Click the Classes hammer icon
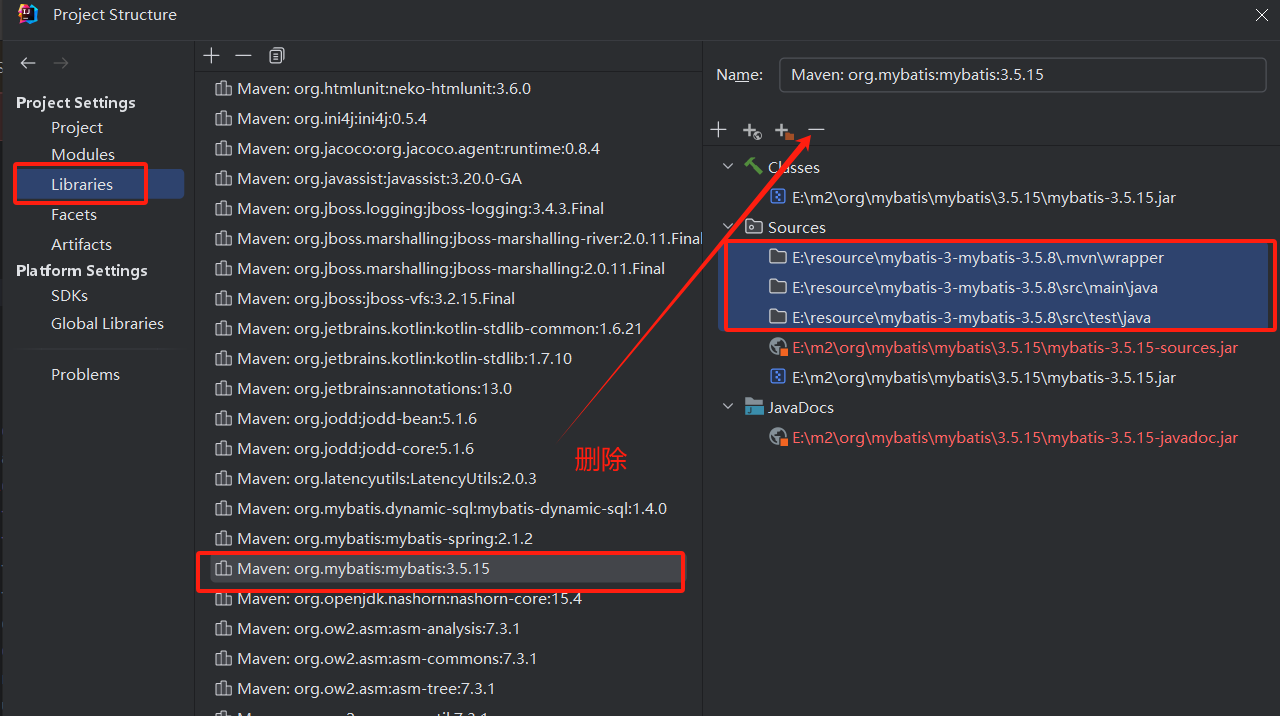The height and width of the screenshot is (716, 1280). (x=753, y=167)
